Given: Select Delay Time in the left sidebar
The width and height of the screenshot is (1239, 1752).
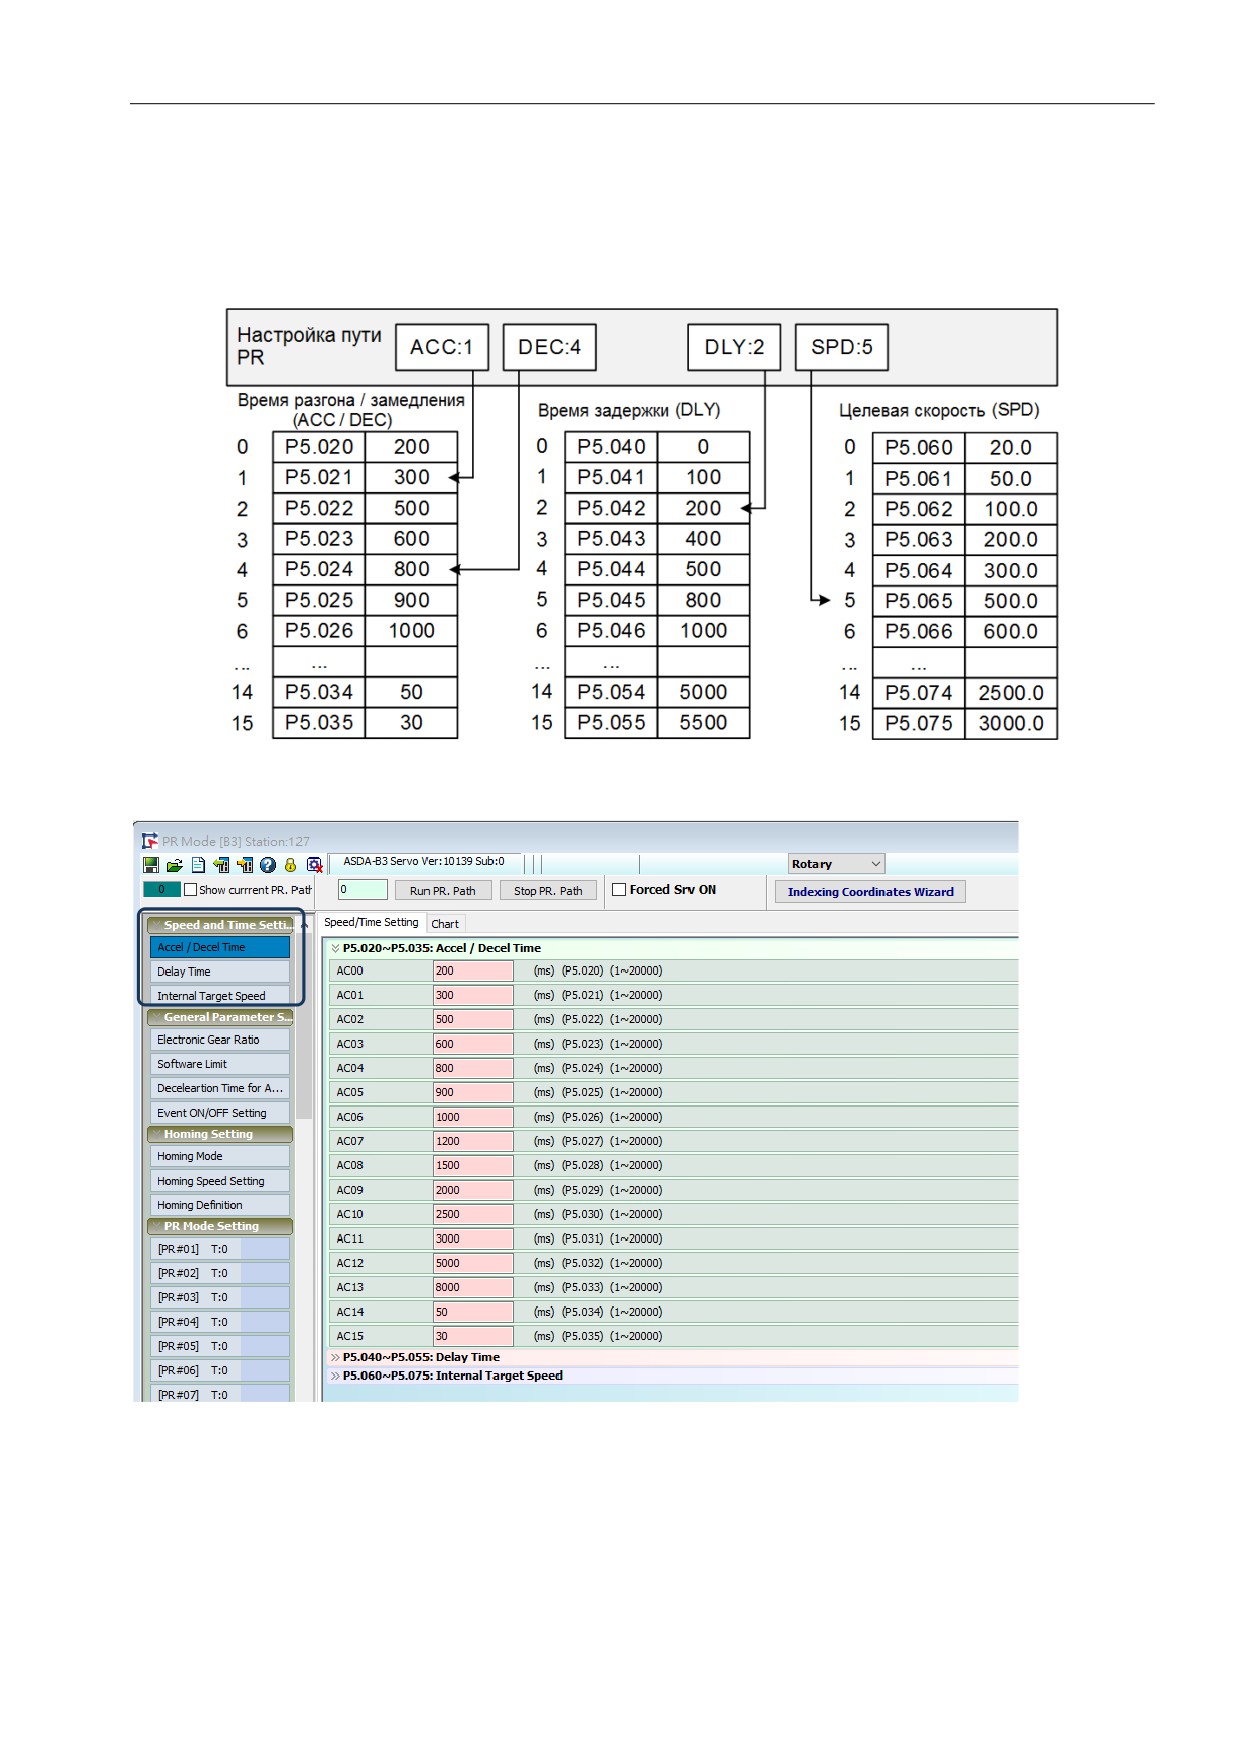Looking at the screenshot, I should coord(220,972).
